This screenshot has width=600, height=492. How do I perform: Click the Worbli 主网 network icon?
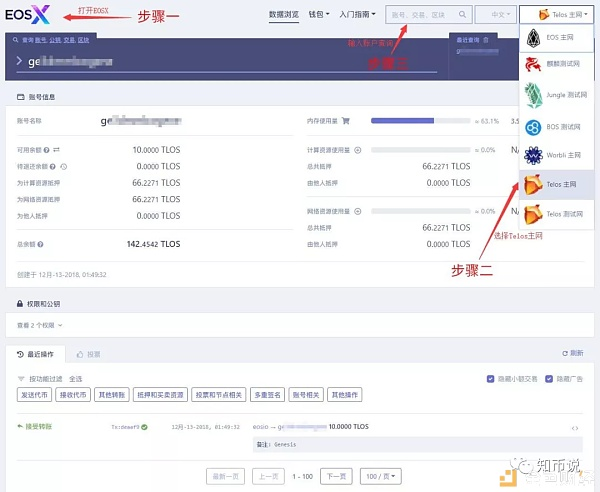point(533,155)
